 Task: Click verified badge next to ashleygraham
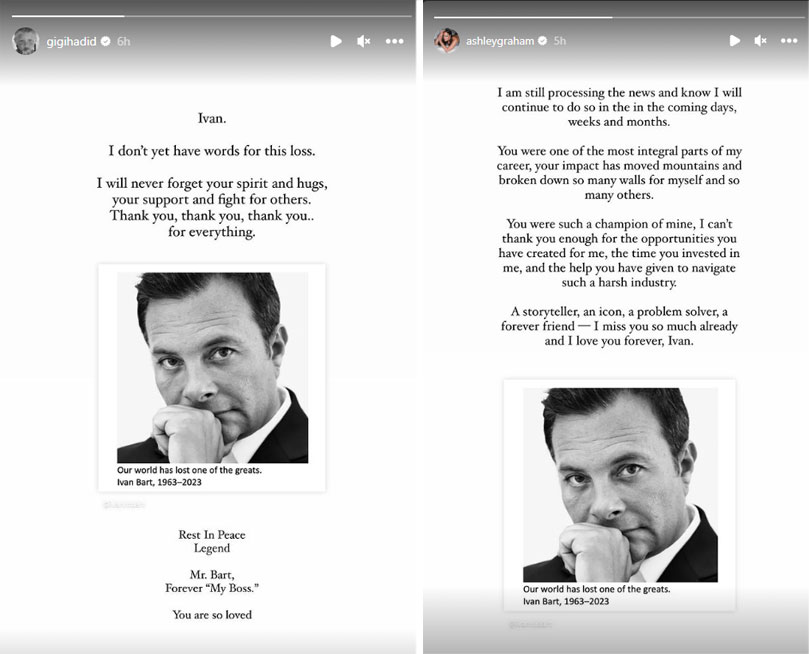pos(543,41)
